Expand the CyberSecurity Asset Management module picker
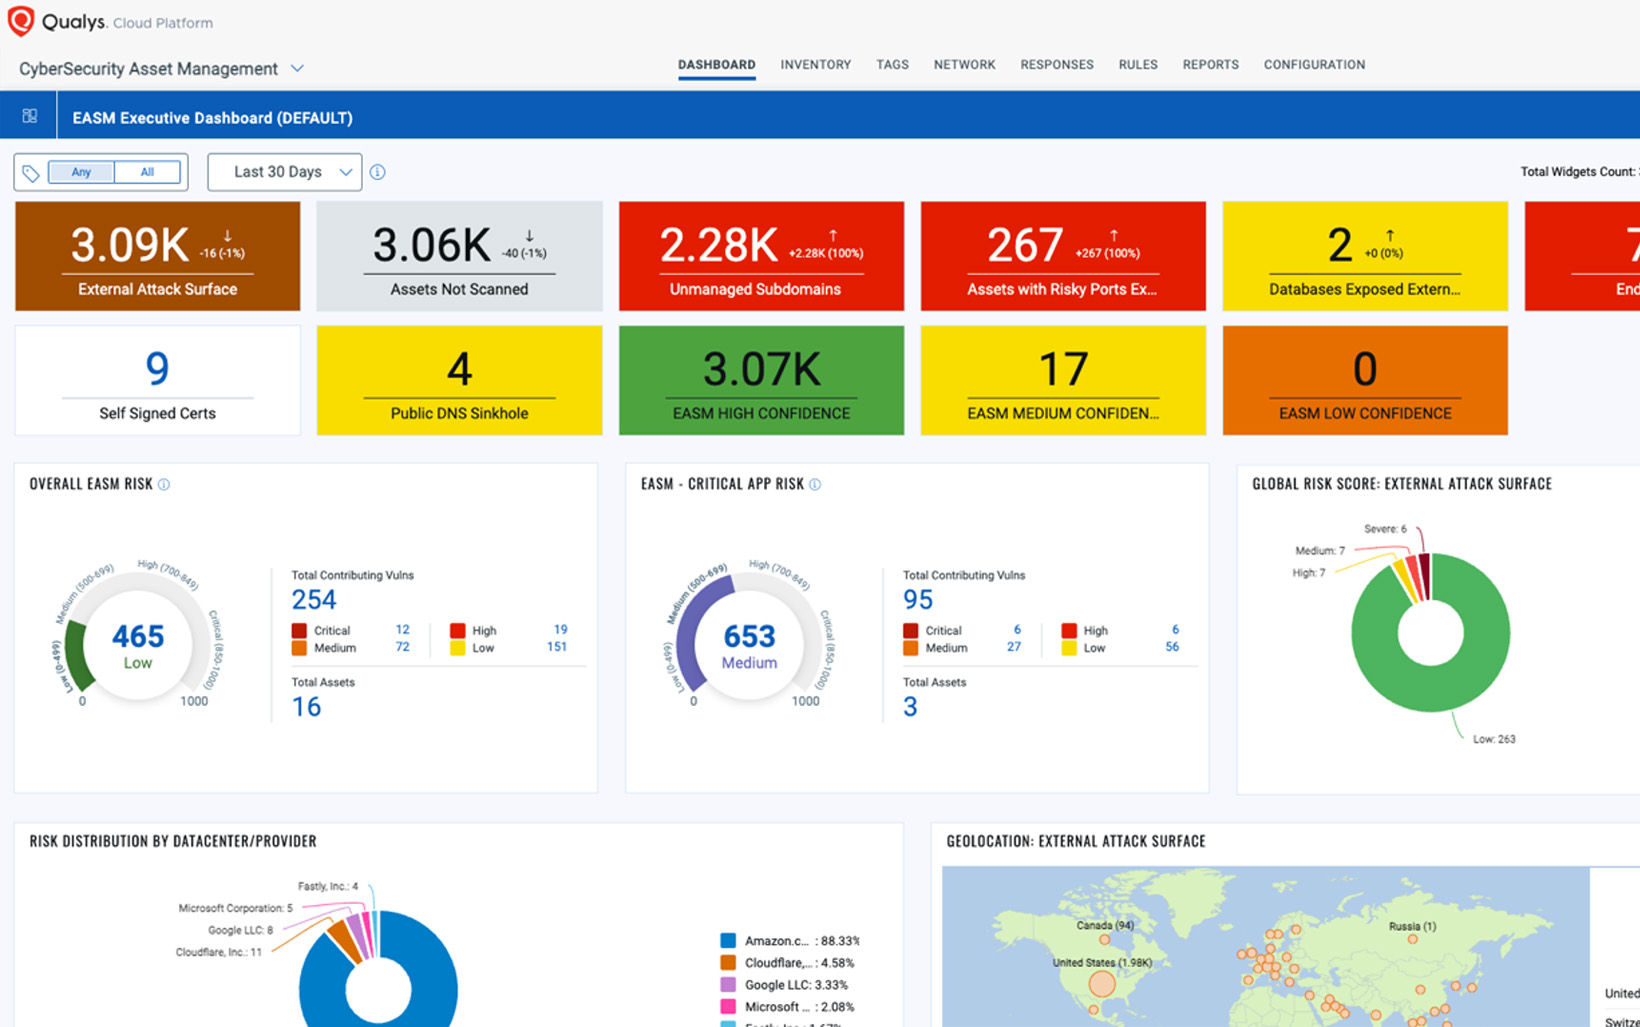 pyautogui.click(x=297, y=68)
